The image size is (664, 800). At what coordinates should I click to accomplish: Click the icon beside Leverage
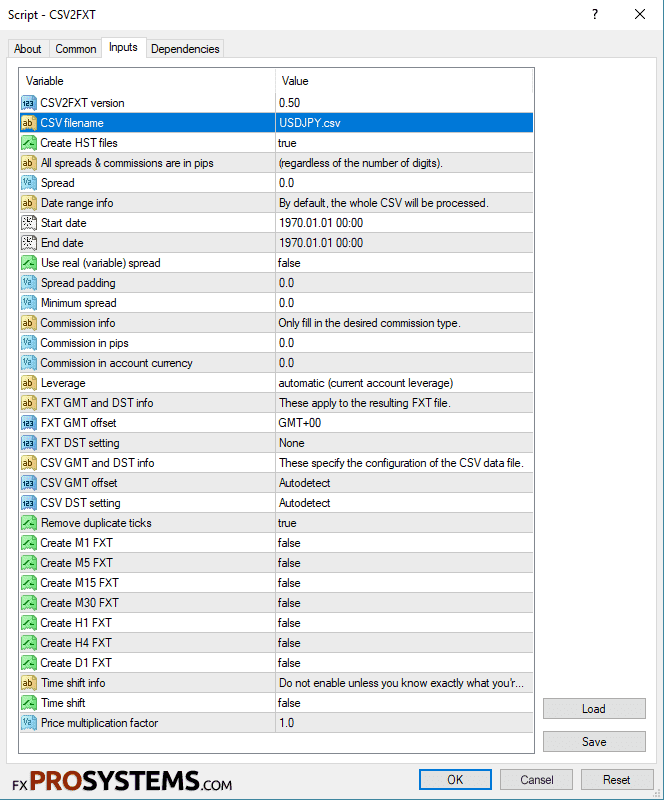(29, 383)
